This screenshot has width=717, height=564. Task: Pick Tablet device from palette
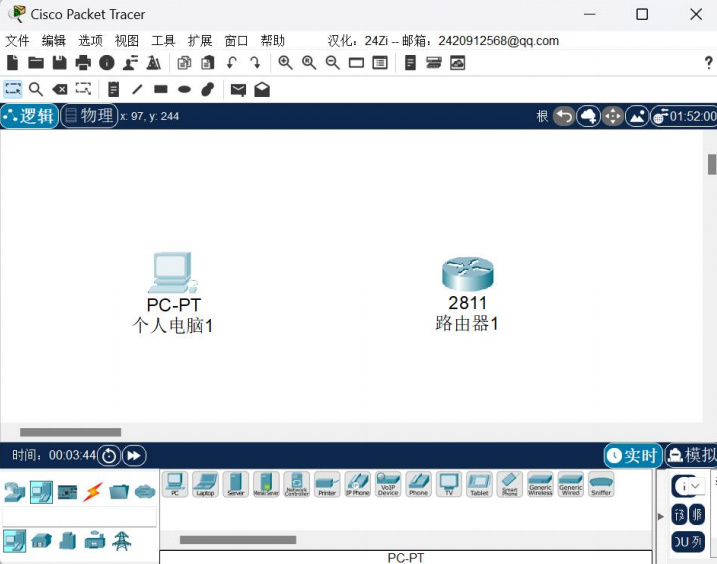point(479,484)
